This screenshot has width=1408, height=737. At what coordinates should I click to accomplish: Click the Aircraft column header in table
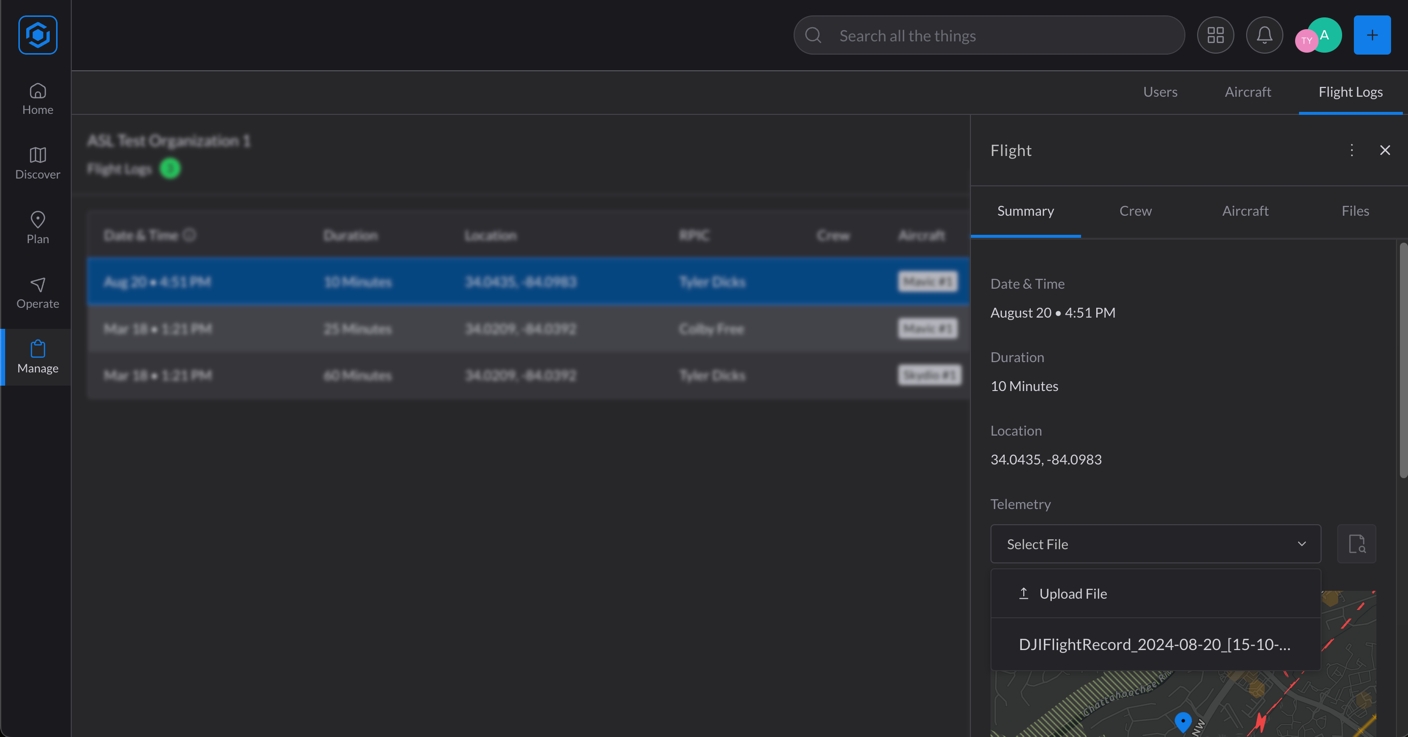(x=921, y=235)
